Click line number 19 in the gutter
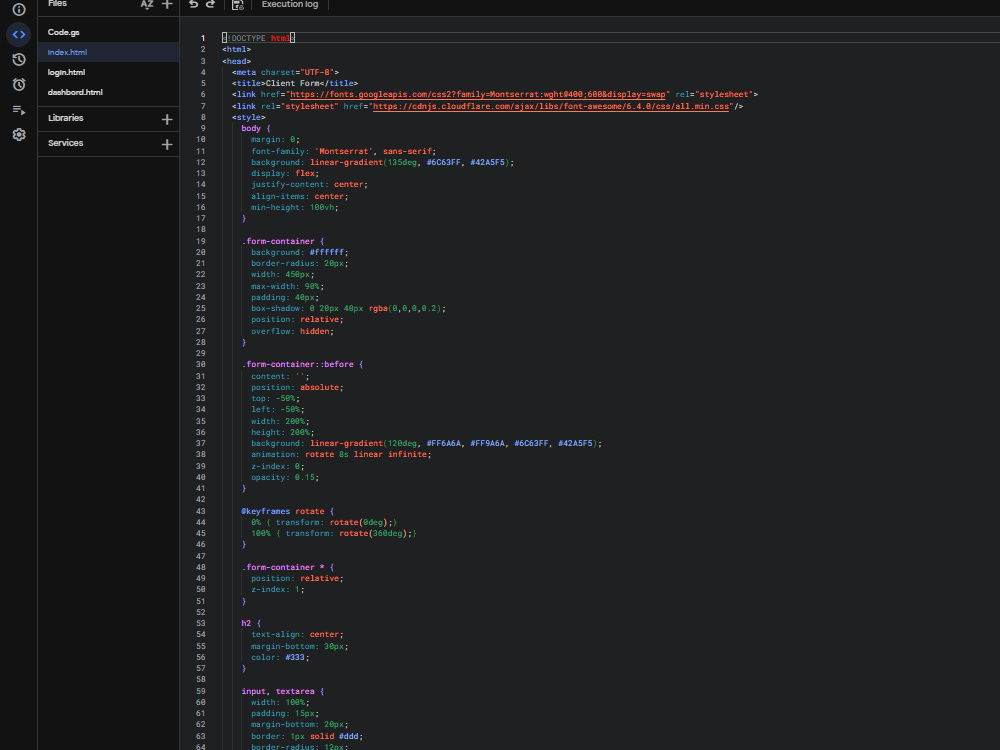Viewport: 1000px width, 750px height. click(200, 241)
